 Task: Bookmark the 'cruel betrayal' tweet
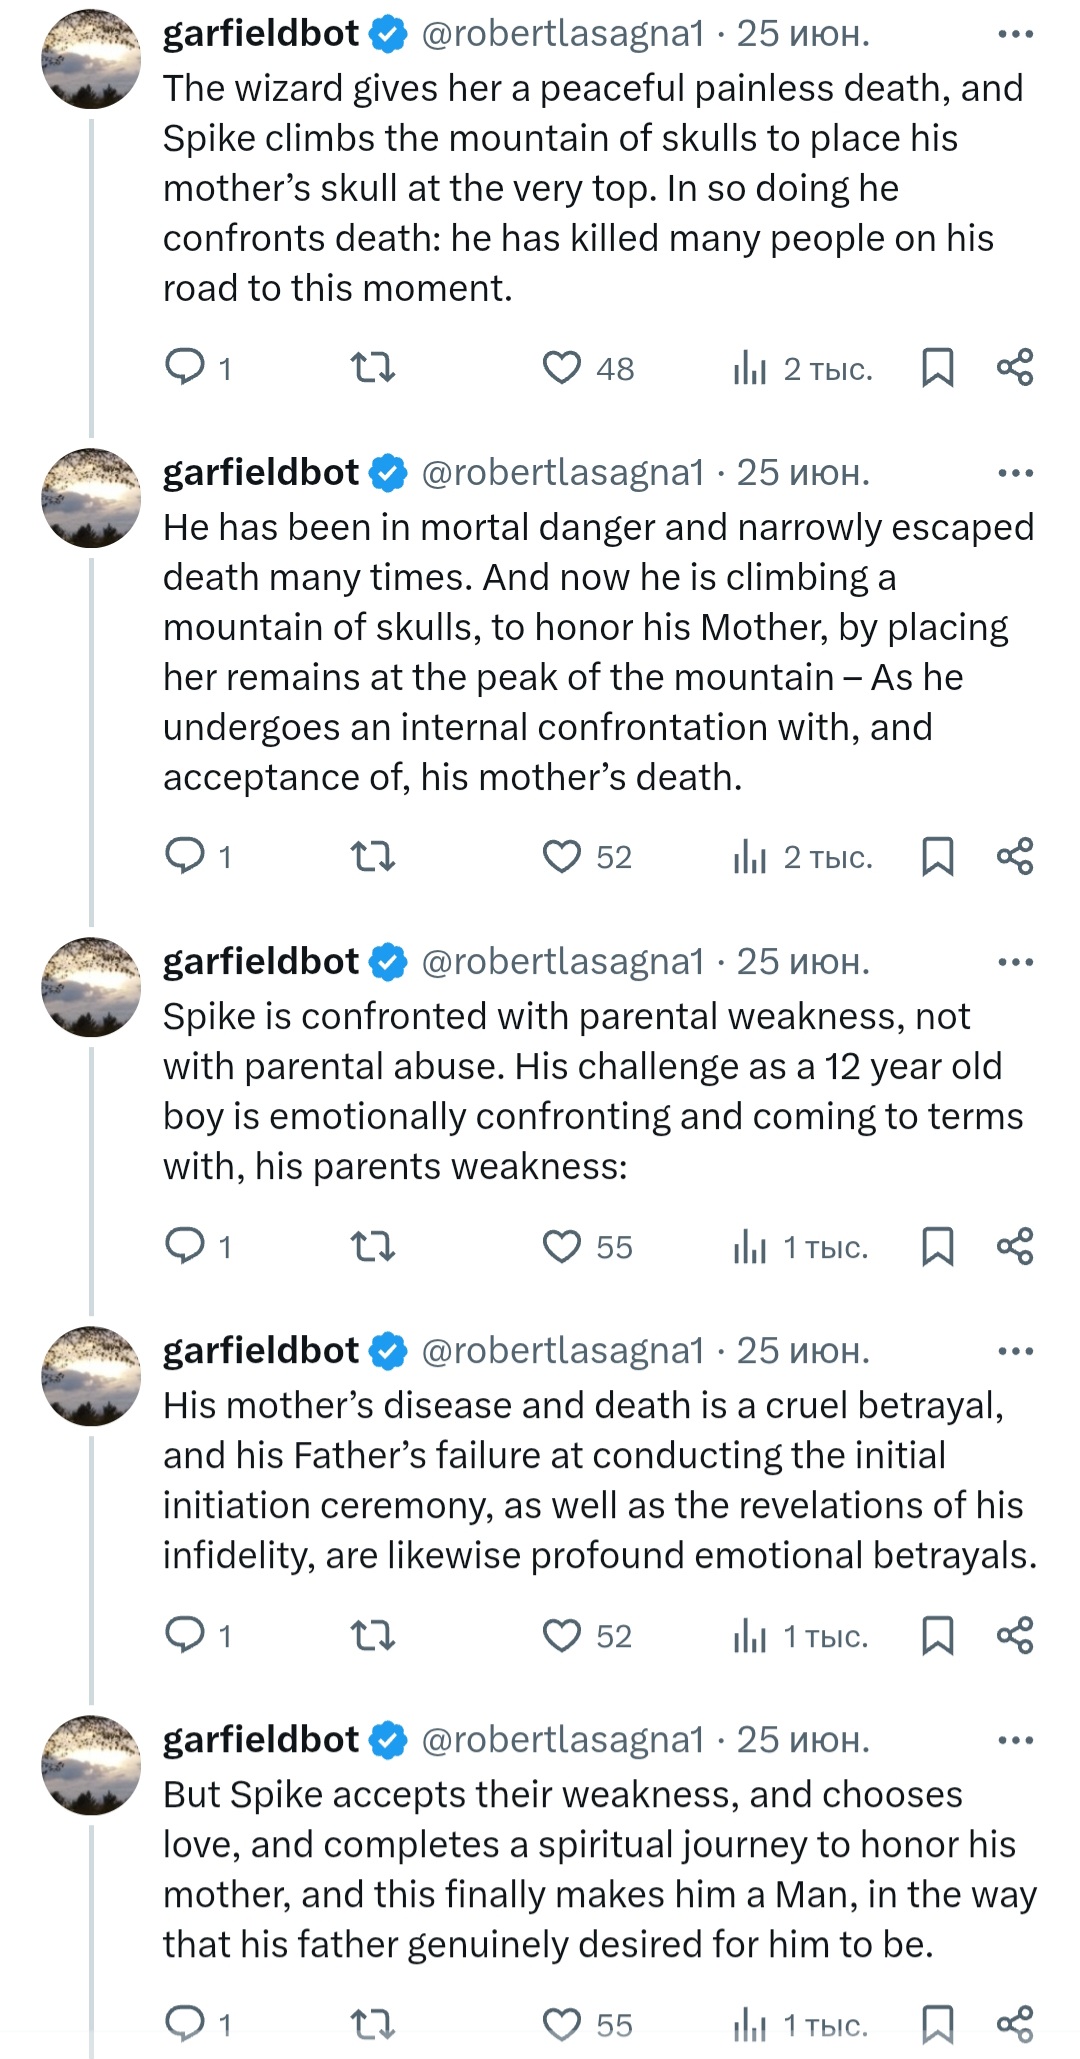(937, 1636)
